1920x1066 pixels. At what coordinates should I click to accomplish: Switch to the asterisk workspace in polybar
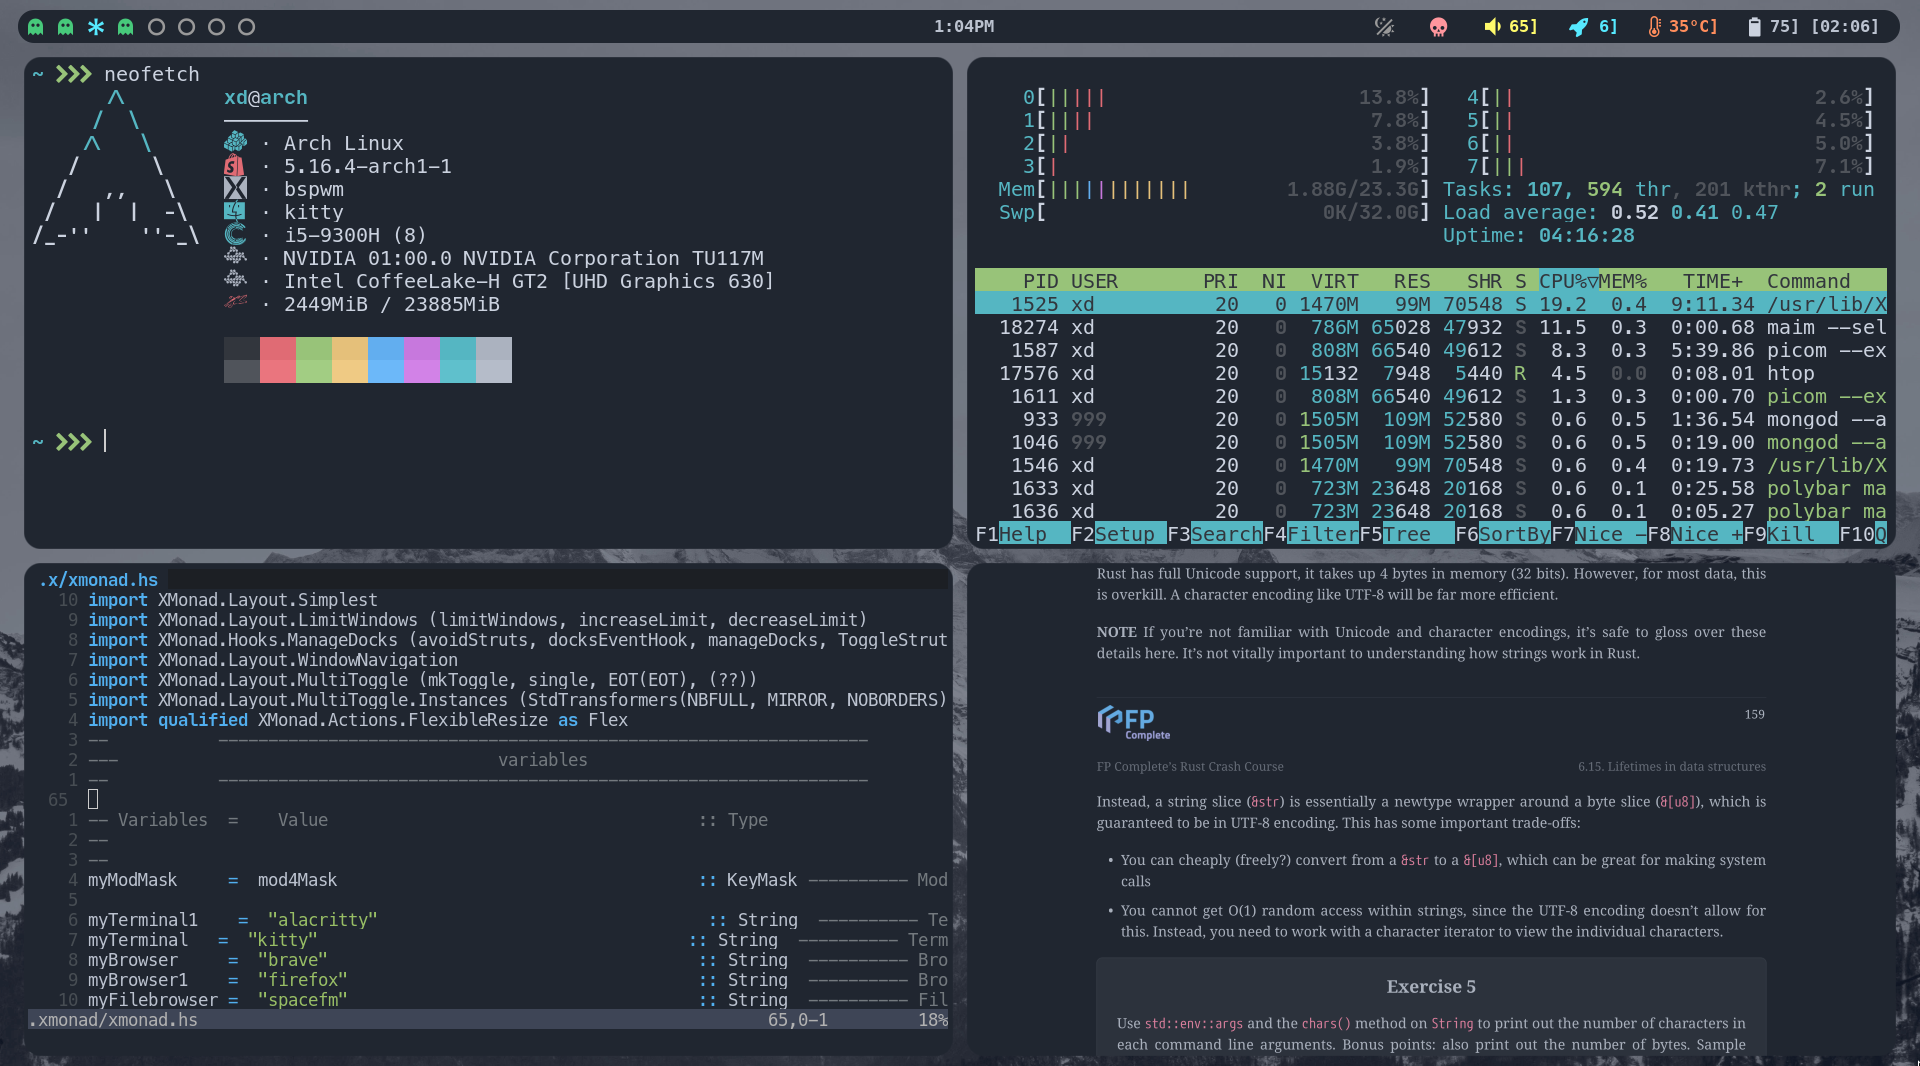(x=96, y=27)
